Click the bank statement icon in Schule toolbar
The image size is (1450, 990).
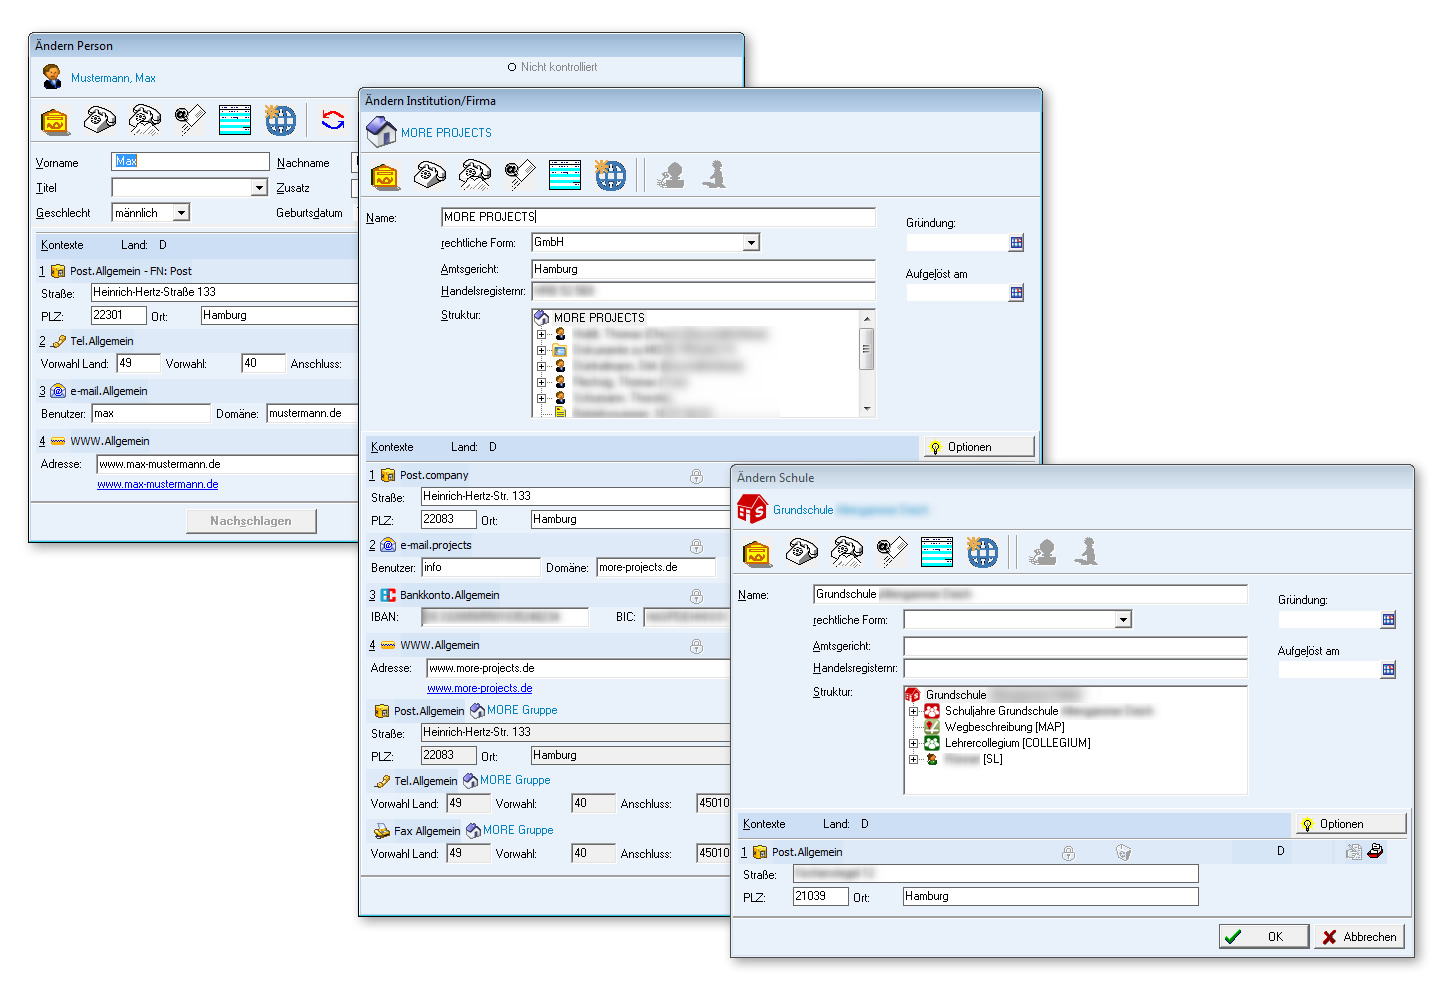[936, 552]
